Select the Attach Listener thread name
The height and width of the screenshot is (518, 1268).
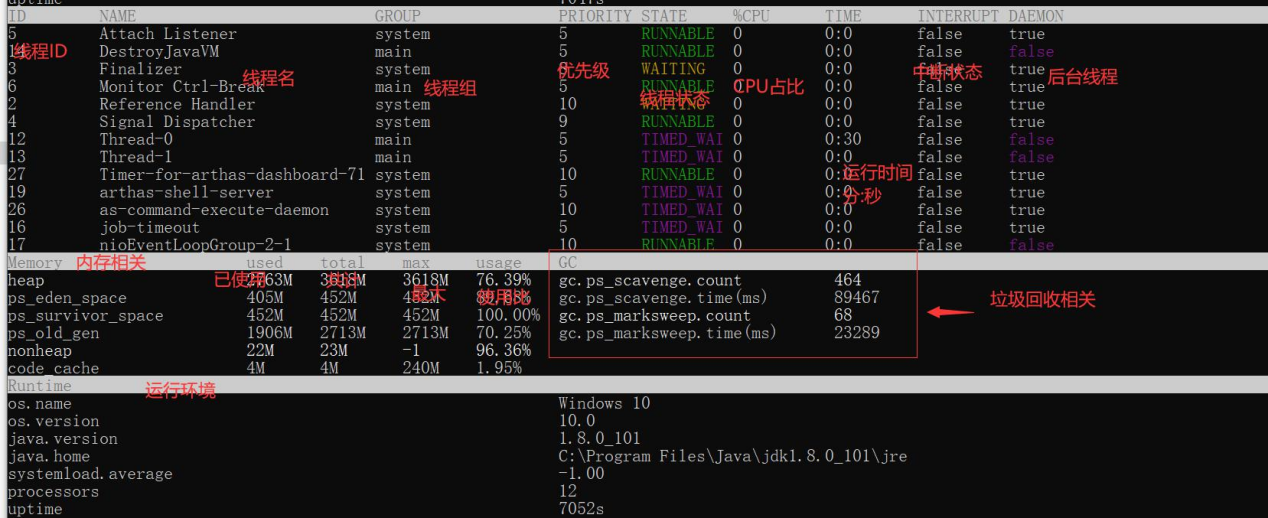click(x=168, y=34)
